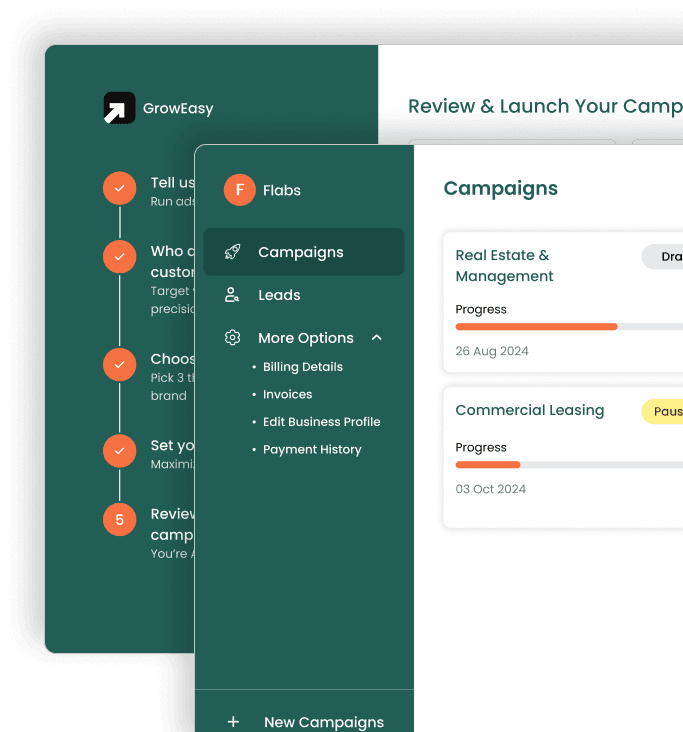Select the fourth completed step checkmark

tap(119, 451)
